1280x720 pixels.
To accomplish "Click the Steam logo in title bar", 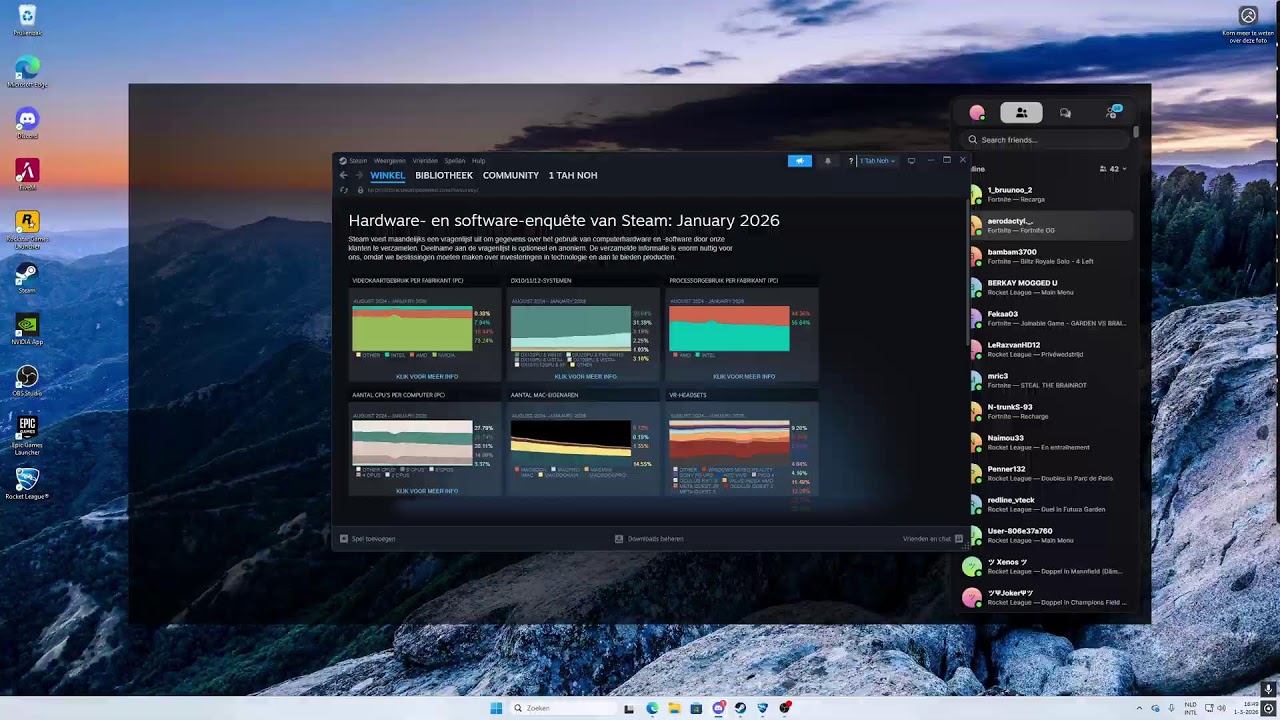I will coord(343,160).
